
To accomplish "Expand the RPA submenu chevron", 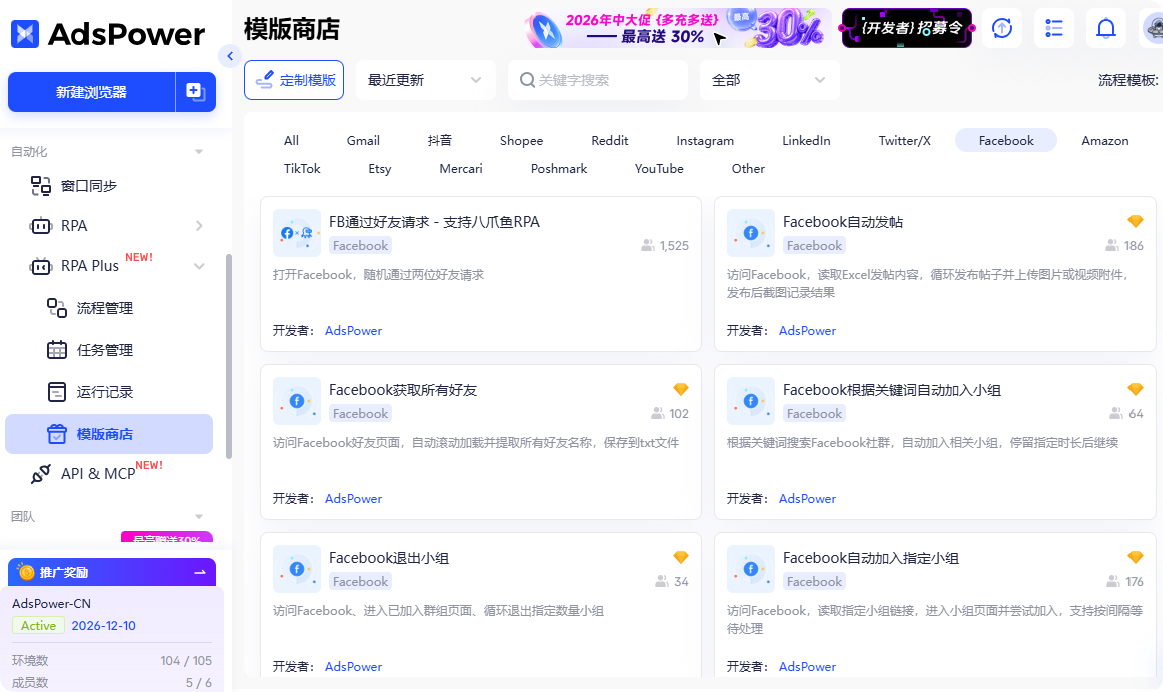I will [x=199, y=225].
